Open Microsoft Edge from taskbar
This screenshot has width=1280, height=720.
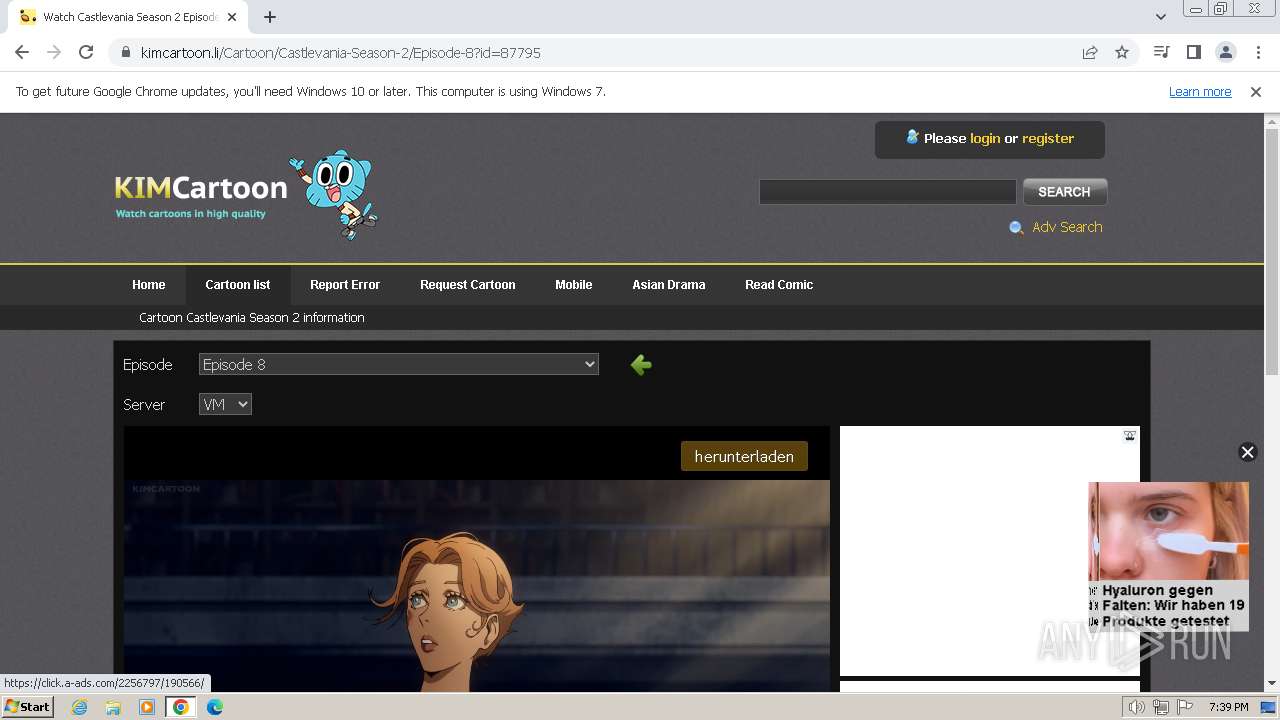[215, 707]
